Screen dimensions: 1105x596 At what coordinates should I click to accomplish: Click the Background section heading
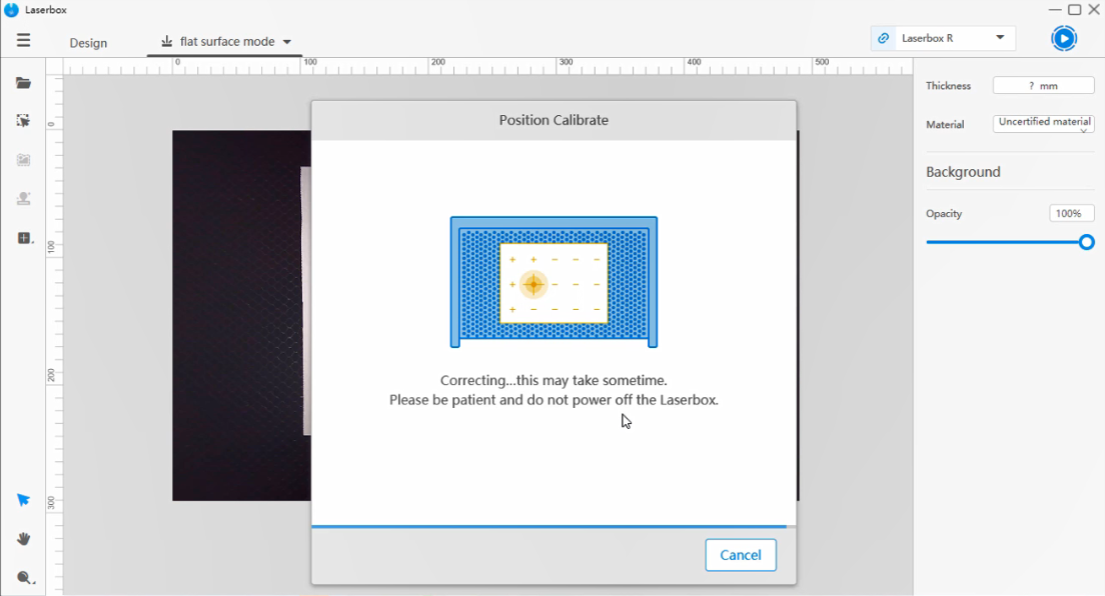(x=963, y=172)
